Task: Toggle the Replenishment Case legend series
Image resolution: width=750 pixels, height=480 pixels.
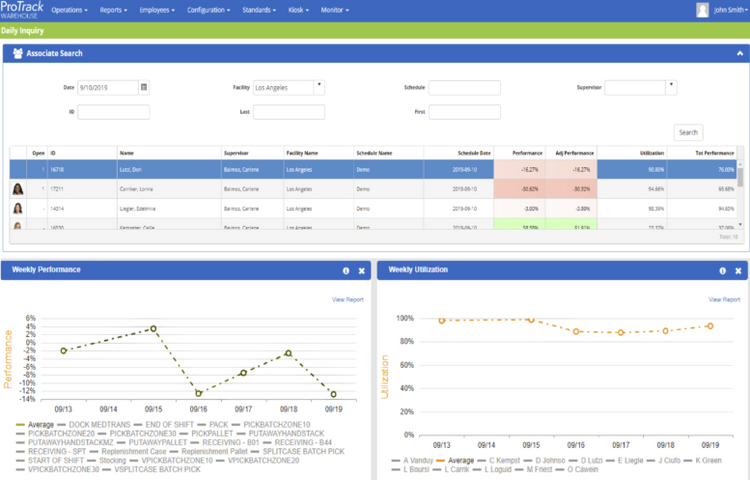Action: click(x=128, y=451)
